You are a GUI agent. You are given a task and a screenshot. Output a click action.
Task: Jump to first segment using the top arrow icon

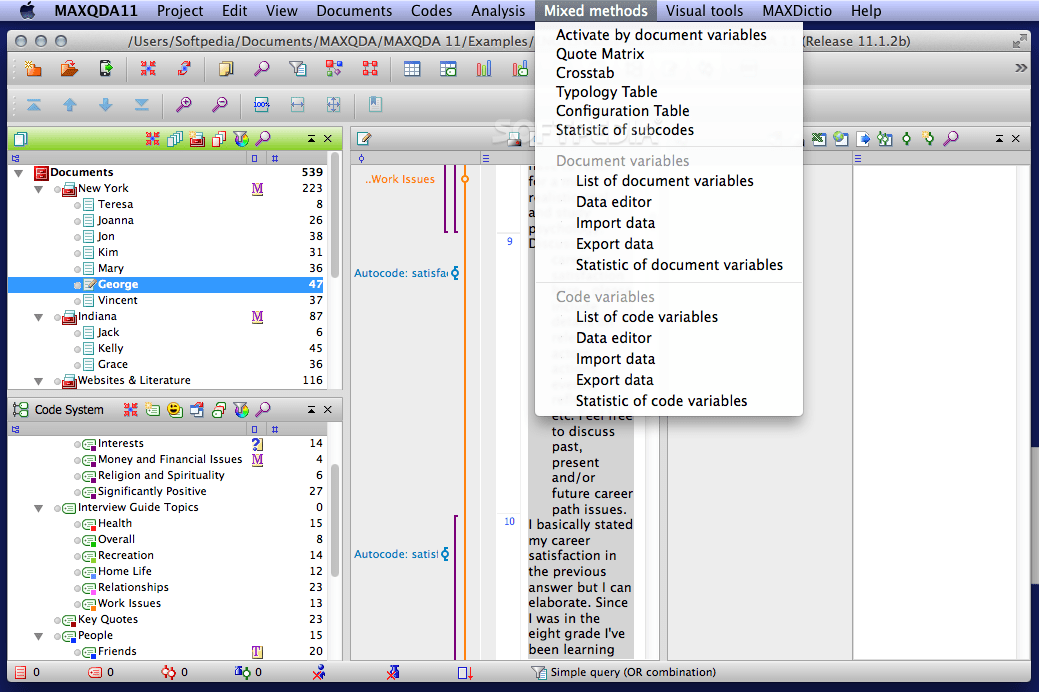point(34,104)
